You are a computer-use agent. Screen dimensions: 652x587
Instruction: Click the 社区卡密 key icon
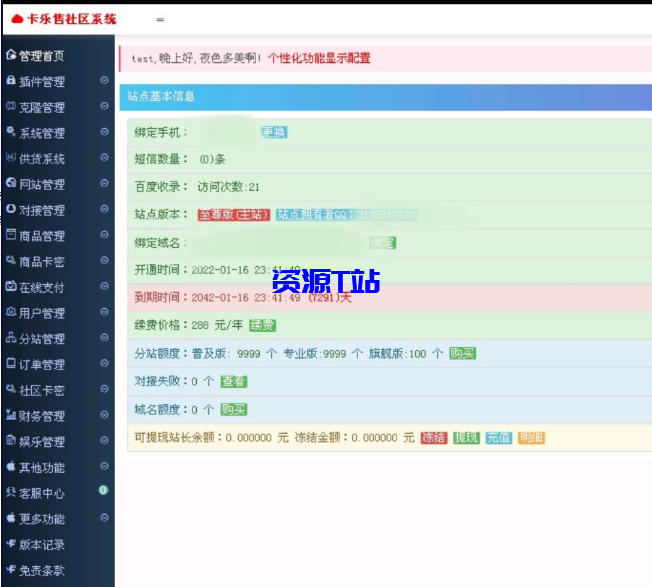pyautogui.click(x=11, y=389)
